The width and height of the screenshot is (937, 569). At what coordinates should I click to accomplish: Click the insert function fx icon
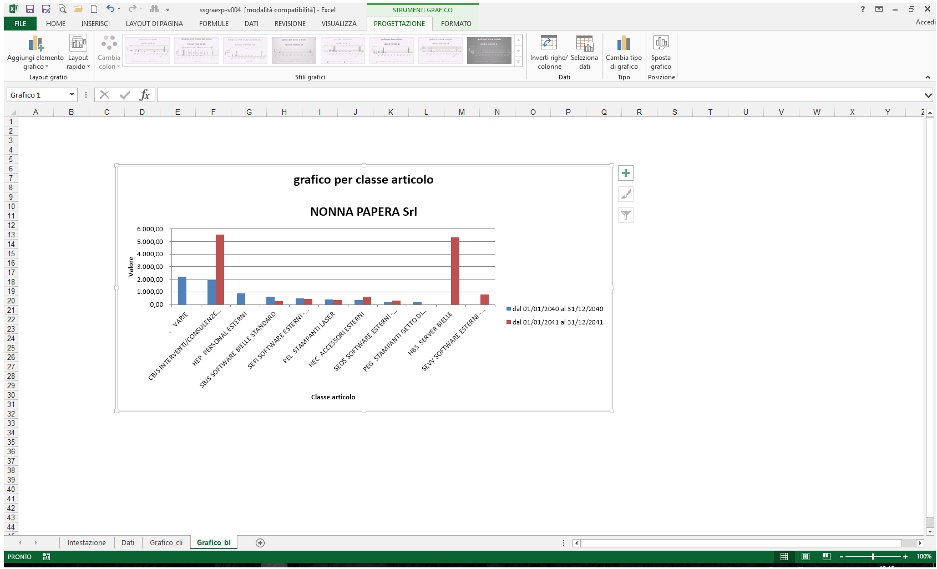[145, 95]
